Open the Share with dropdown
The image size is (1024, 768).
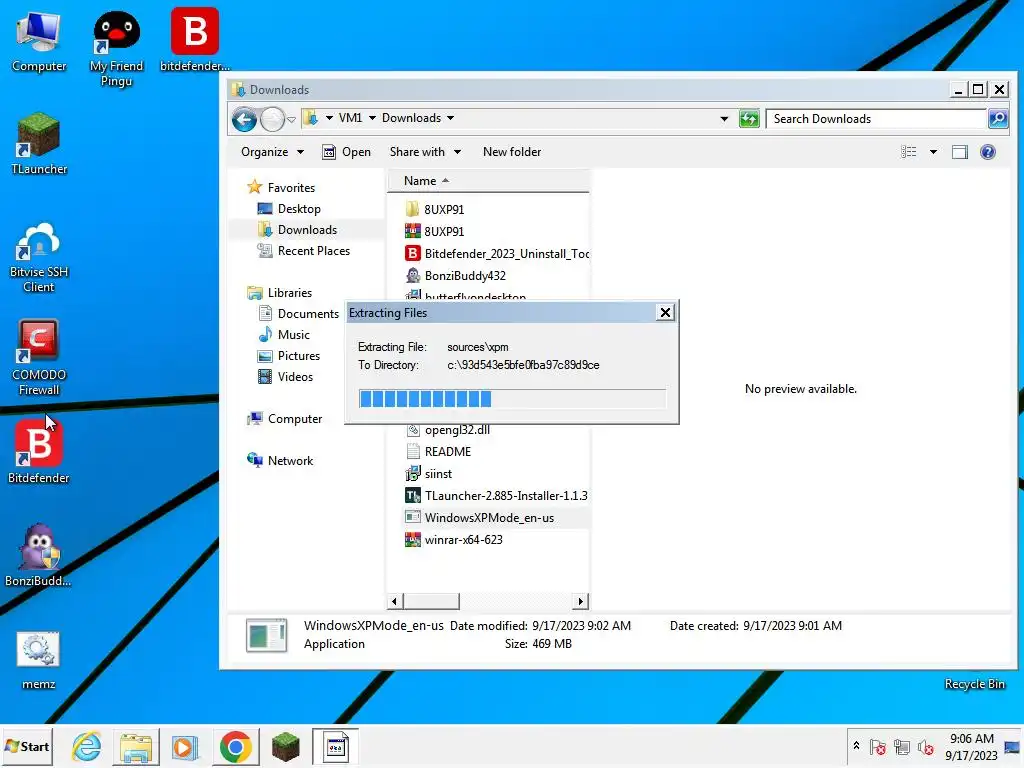[425, 152]
